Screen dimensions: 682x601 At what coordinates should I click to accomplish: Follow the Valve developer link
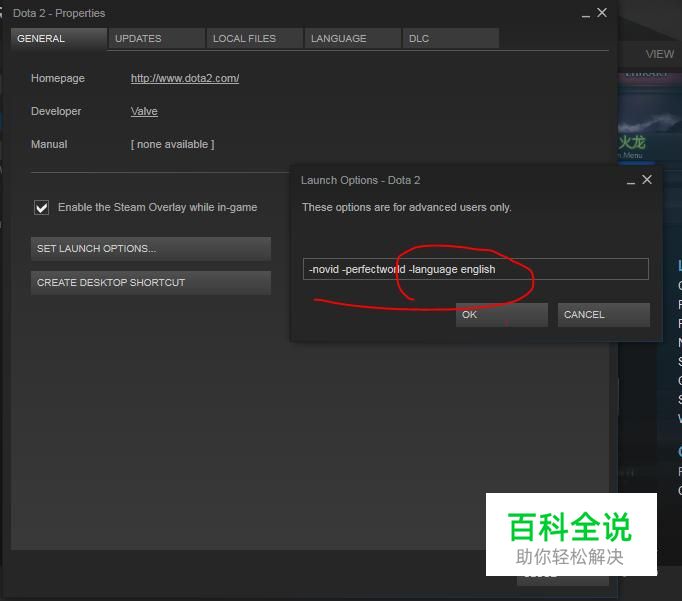[144, 111]
